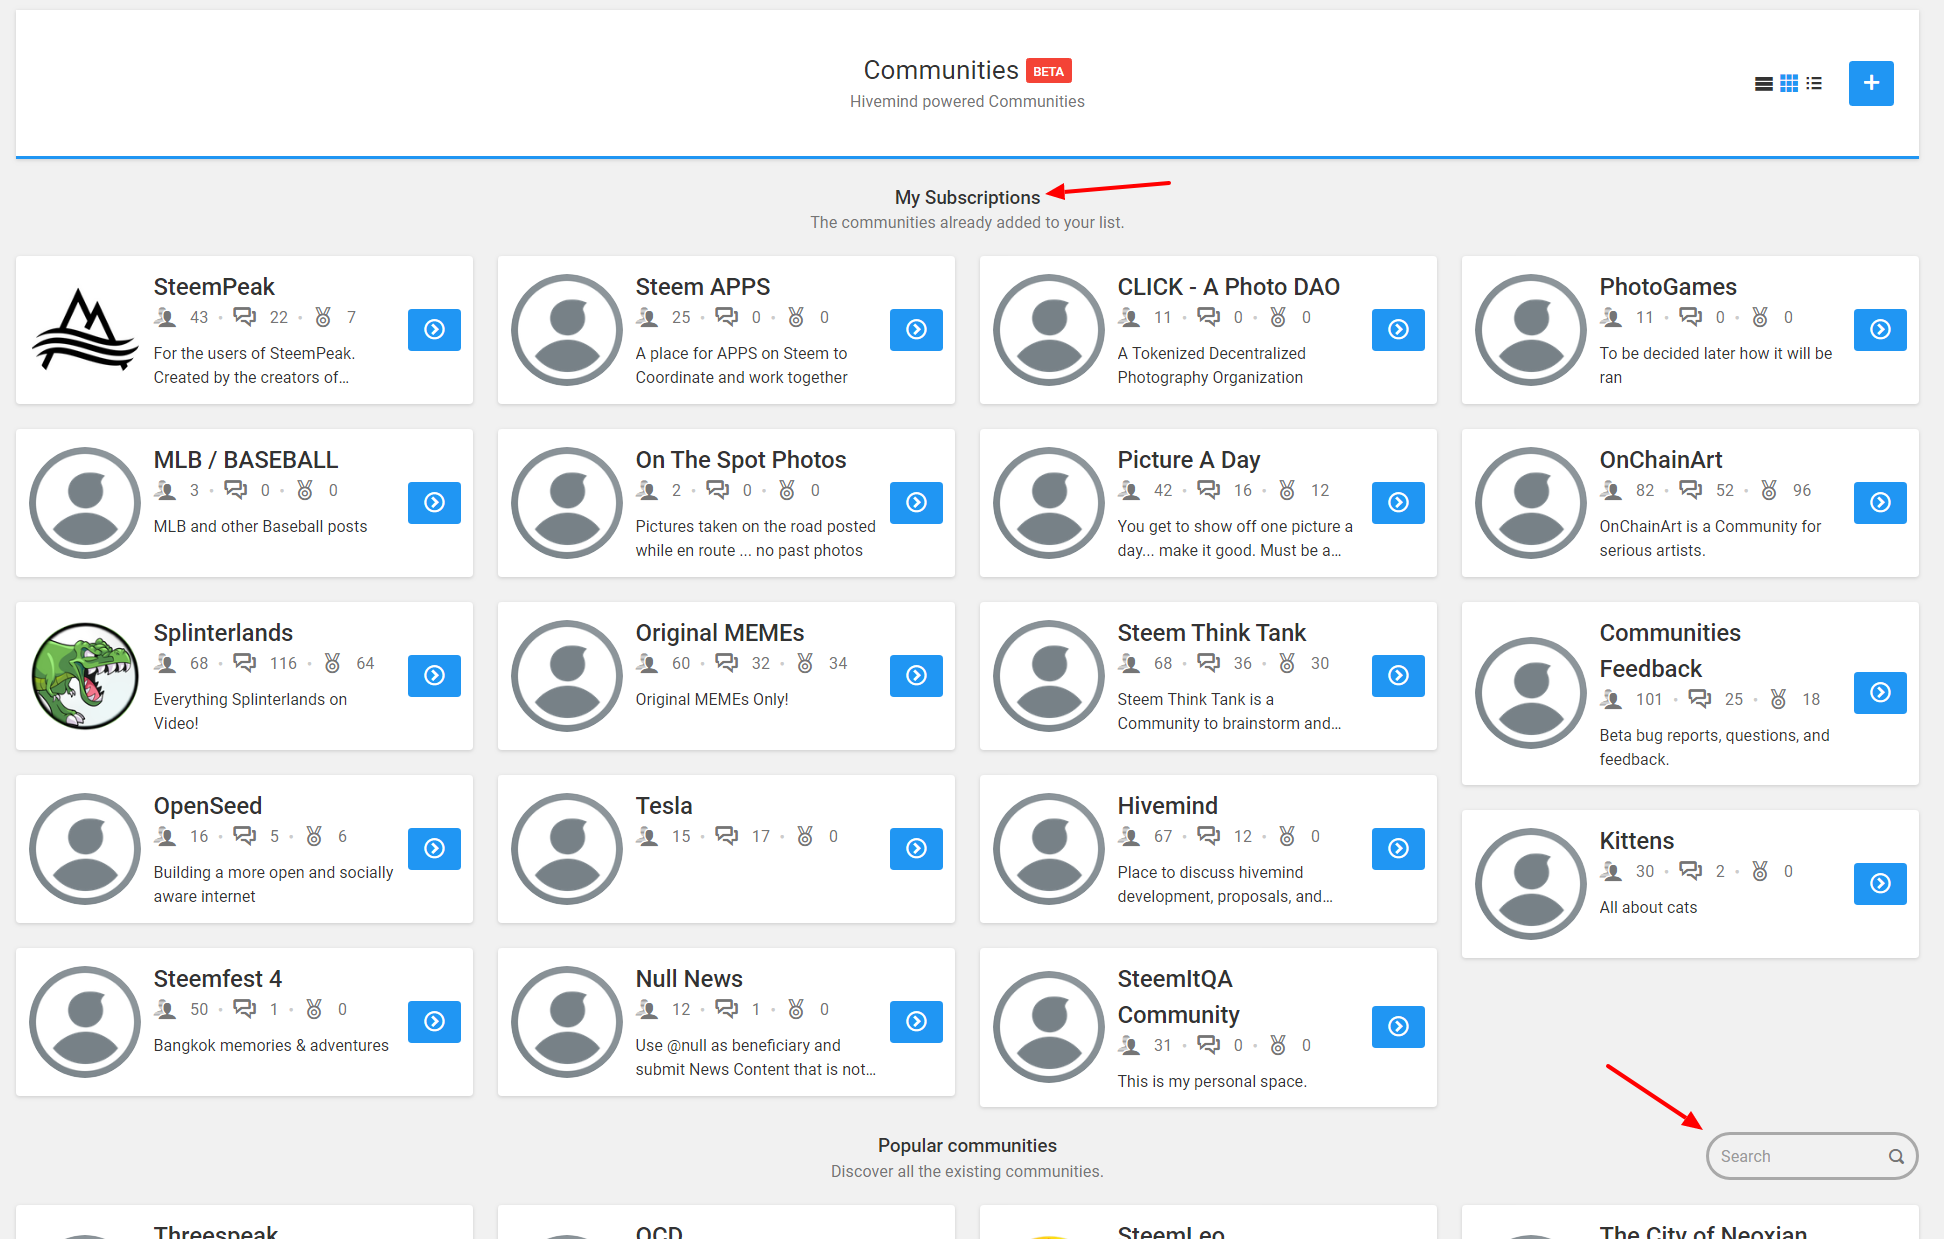Viewport: 1944px width, 1239px height.
Task: Open Hivemind community arrow button
Action: coord(1398,849)
